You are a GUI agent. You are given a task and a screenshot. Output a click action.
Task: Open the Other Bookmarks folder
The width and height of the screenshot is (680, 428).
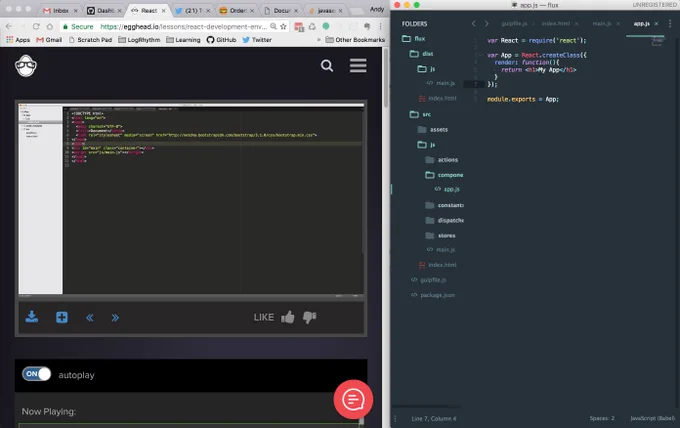355,39
